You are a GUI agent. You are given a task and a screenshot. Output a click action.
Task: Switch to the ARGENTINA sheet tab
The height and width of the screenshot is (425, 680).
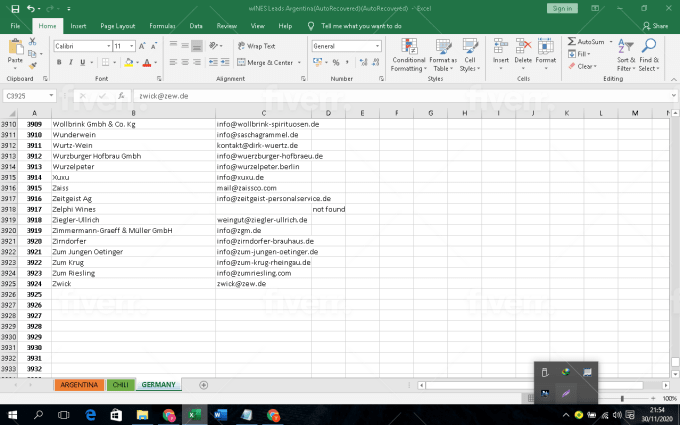point(79,384)
